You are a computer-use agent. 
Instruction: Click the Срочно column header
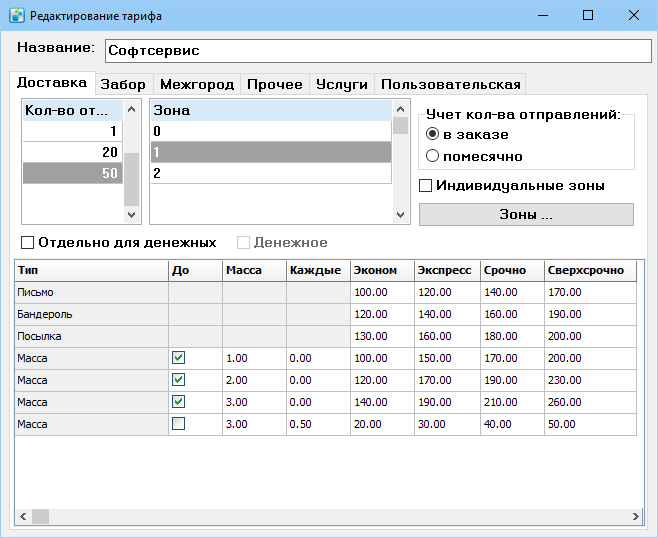click(512, 270)
